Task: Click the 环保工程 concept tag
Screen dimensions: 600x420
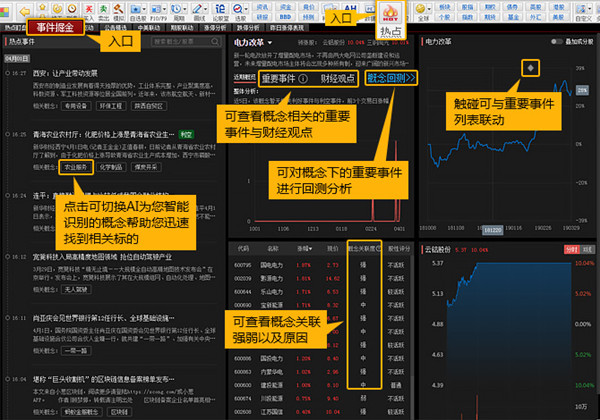Action: pyautogui.click(x=111, y=106)
